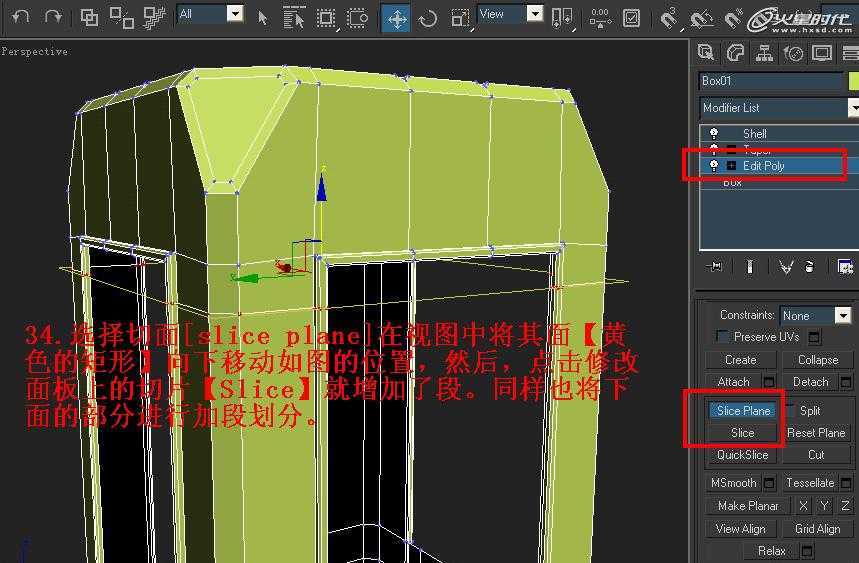Open Preserve UVs settings box
This screenshot has height=563, width=859.
point(815,337)
